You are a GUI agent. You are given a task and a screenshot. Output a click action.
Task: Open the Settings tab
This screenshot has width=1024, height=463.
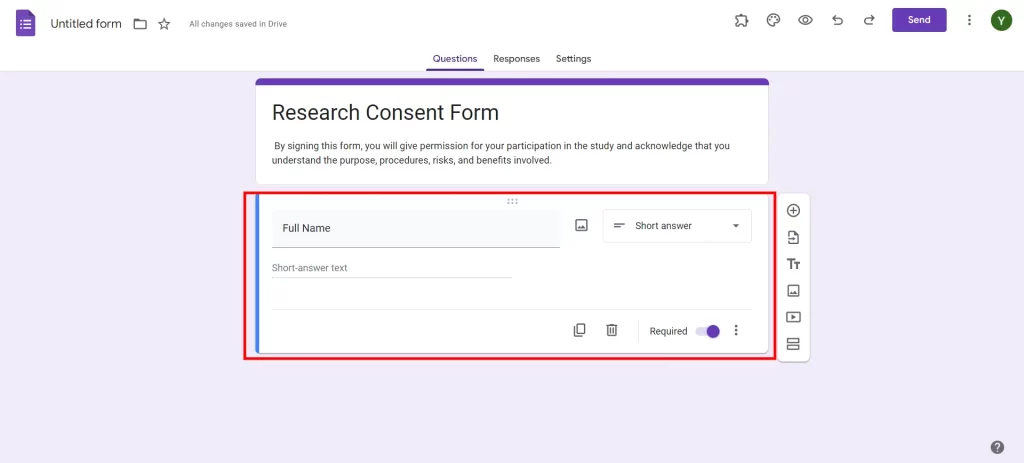point(573,59)
